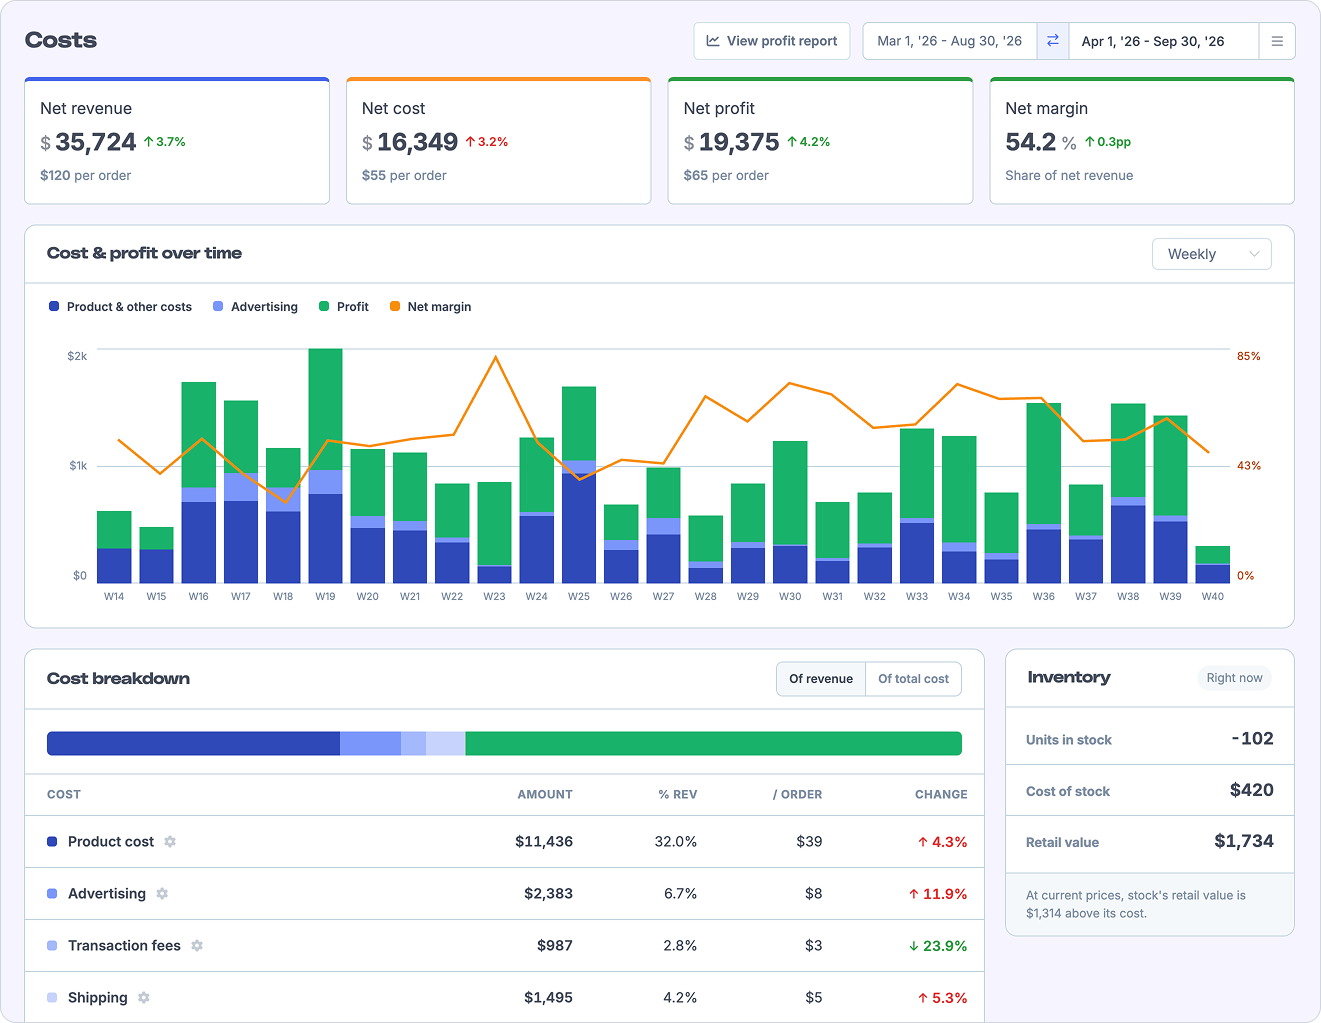This screenshot has height=1023, width=1321.
Task: Open the hamburger menu icon beside date range
Action: click(x=1277, y=41)
